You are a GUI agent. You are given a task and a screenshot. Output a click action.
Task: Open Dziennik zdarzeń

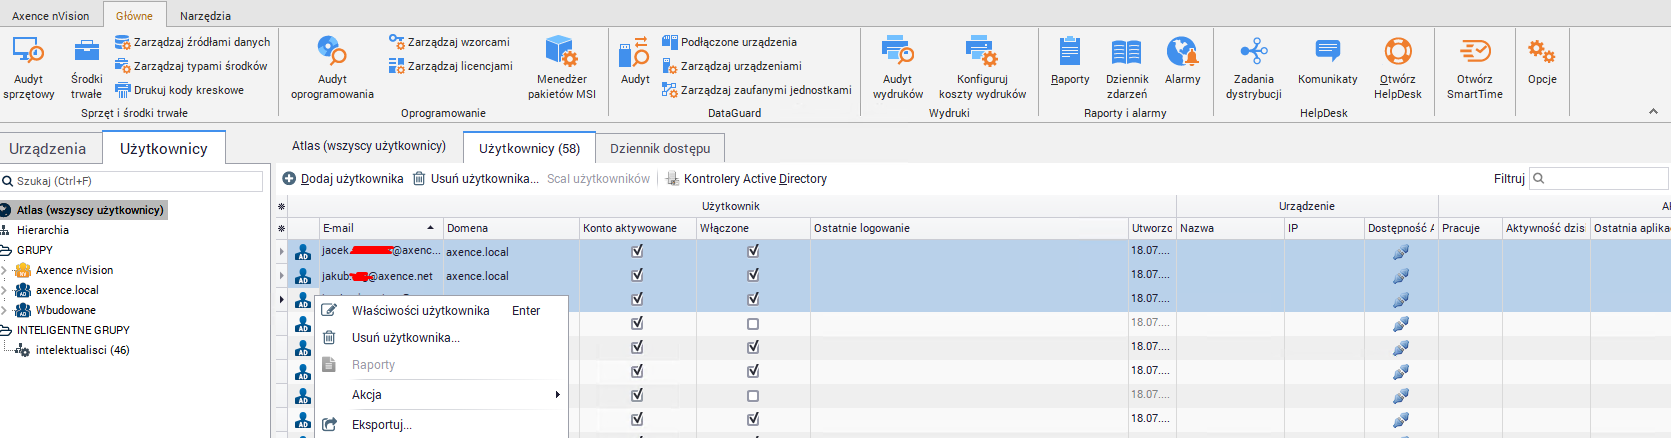click(x=1127, y=68)
